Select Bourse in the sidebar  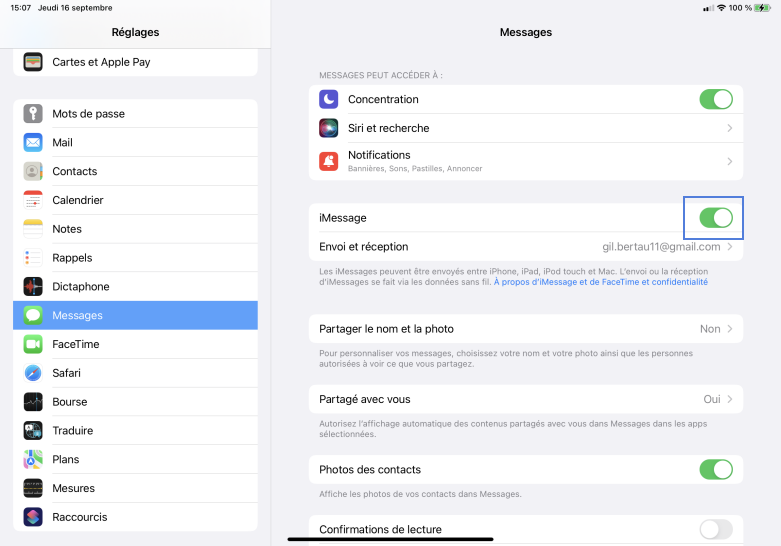(x=135, y=402)
